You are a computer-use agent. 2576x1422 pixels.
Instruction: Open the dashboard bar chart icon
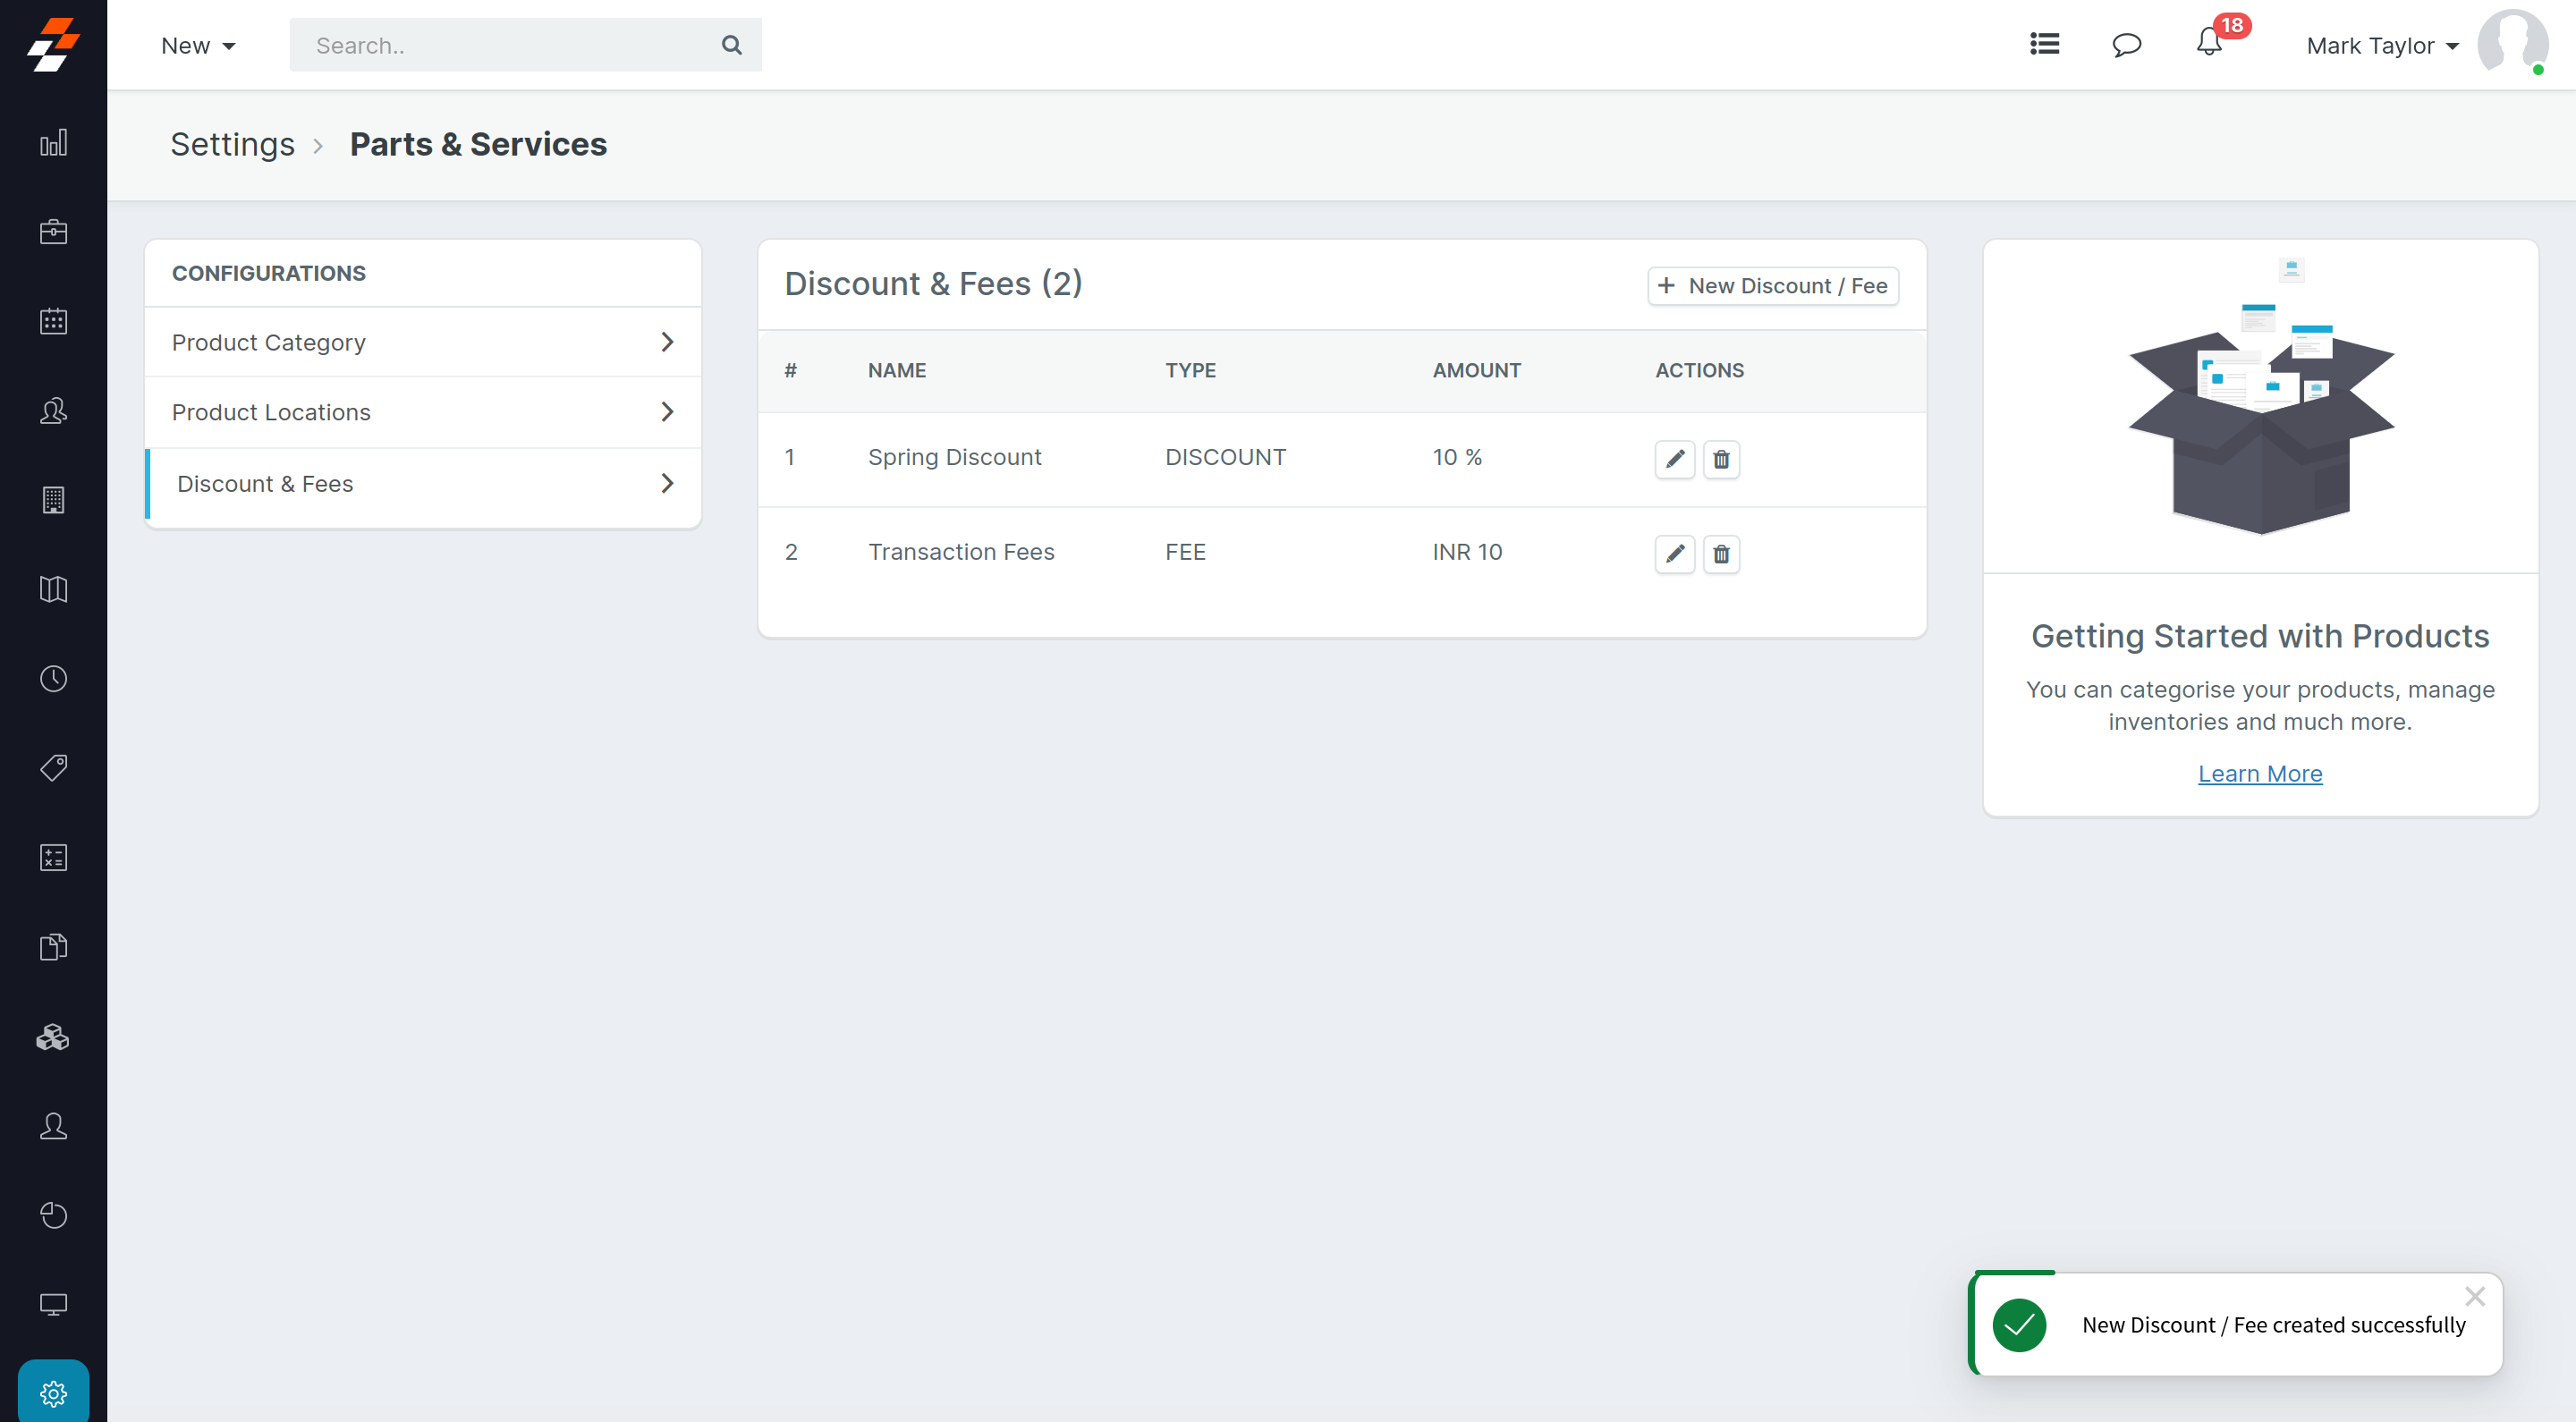[x=53, y=143]
